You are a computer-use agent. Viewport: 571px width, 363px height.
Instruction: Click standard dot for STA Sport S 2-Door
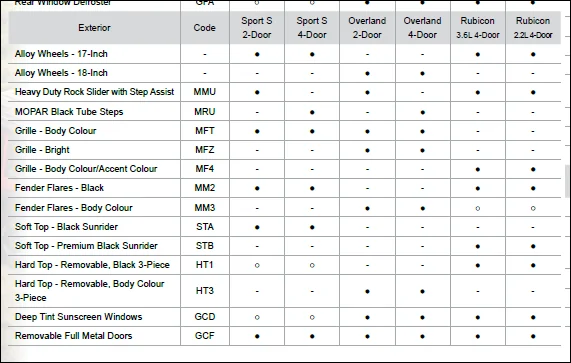pyautogui.click(x=257, y=228)
